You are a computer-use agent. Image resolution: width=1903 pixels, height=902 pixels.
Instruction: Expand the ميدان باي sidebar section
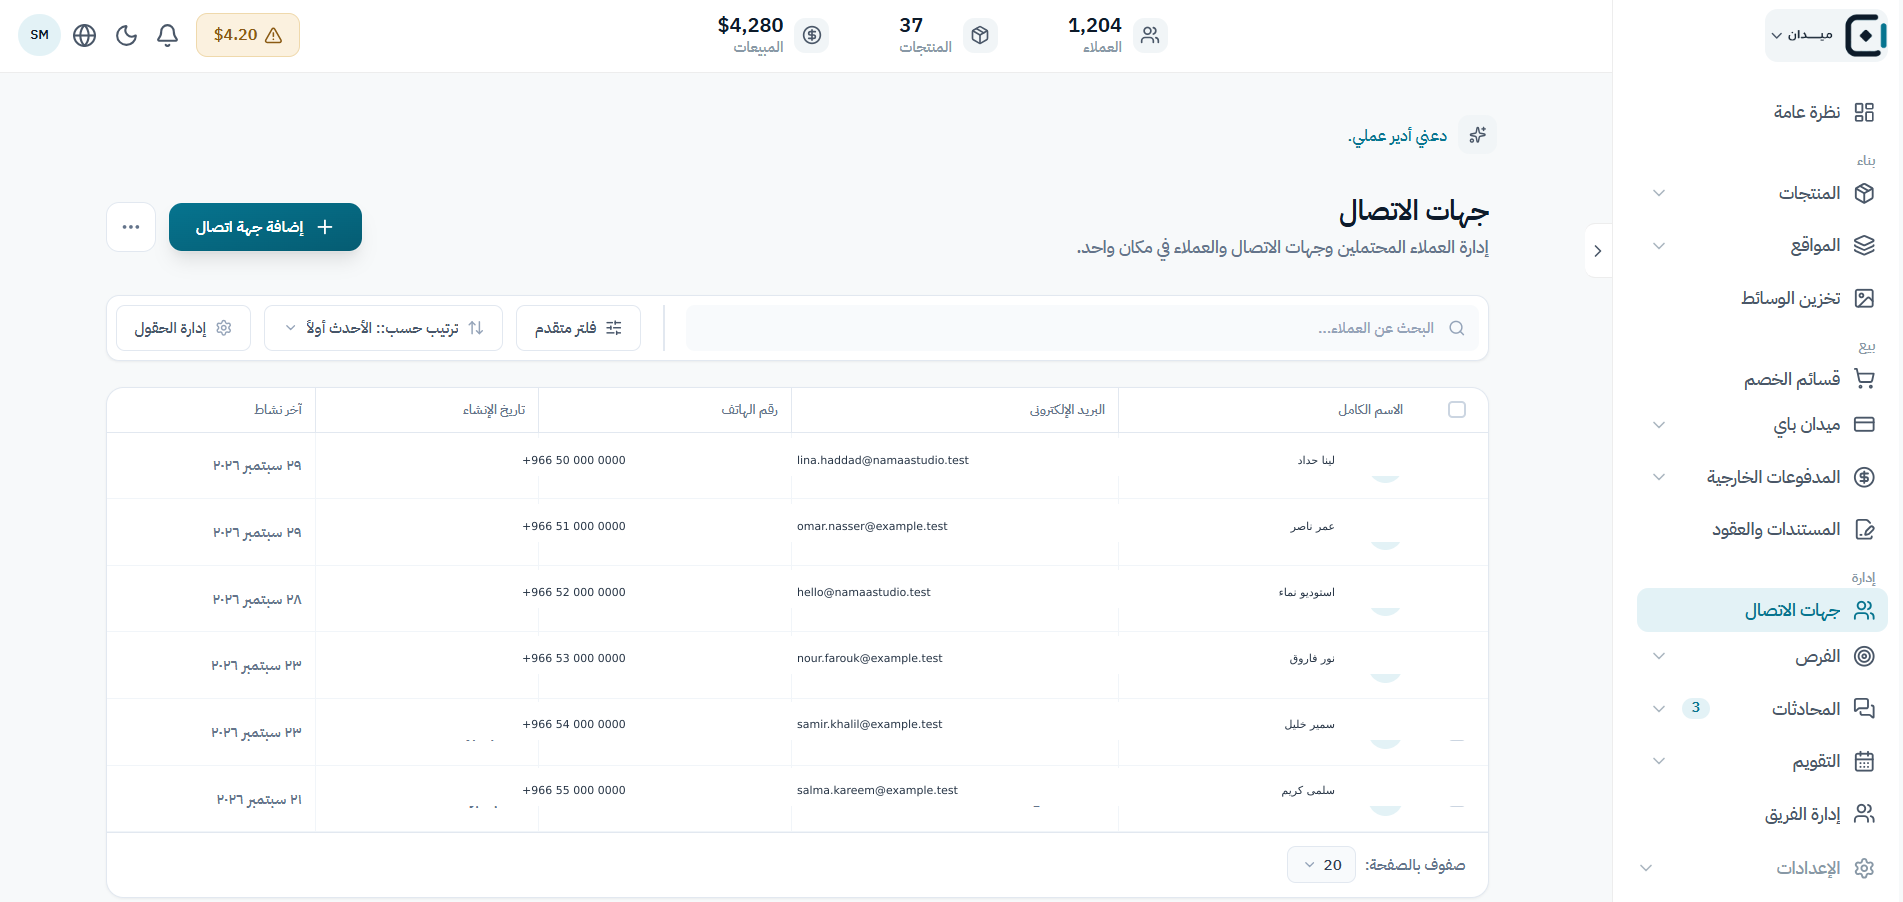click(x=1659, y=425)
